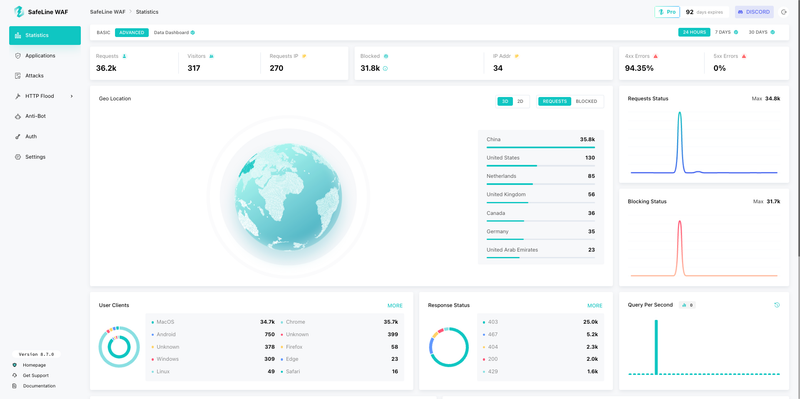Click the SafeLine WAF logo icon
Image resolution: width=800 pixels, height=399 pixels.
pos(19,11)
